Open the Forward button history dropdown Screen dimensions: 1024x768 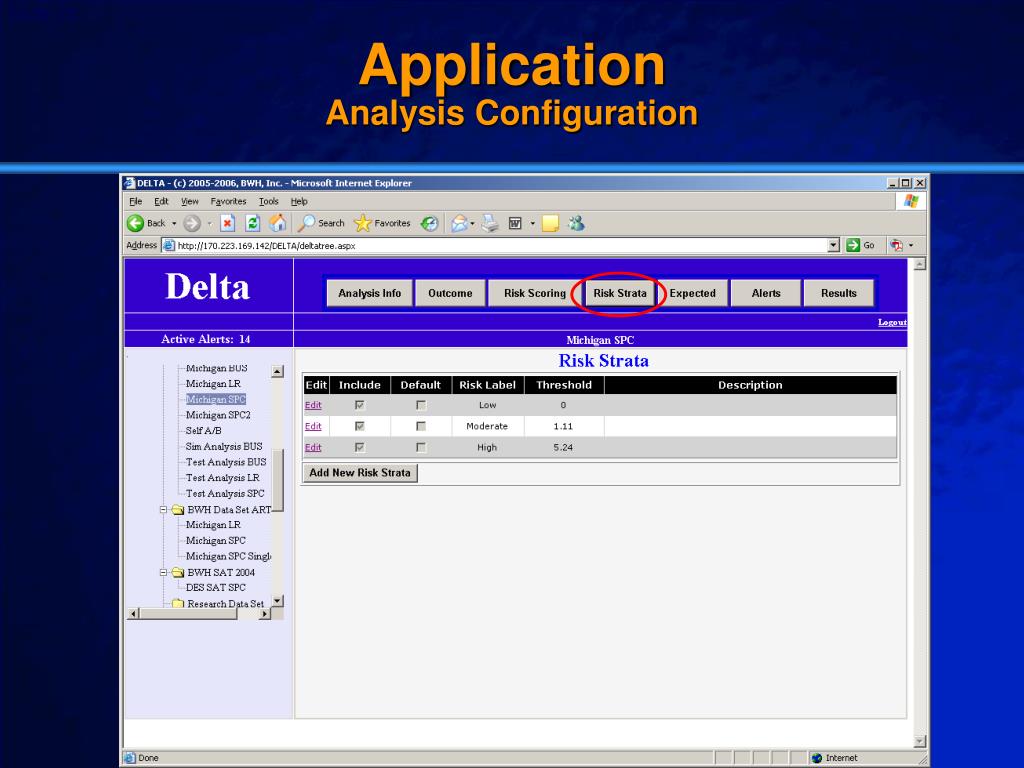point(210,223)
